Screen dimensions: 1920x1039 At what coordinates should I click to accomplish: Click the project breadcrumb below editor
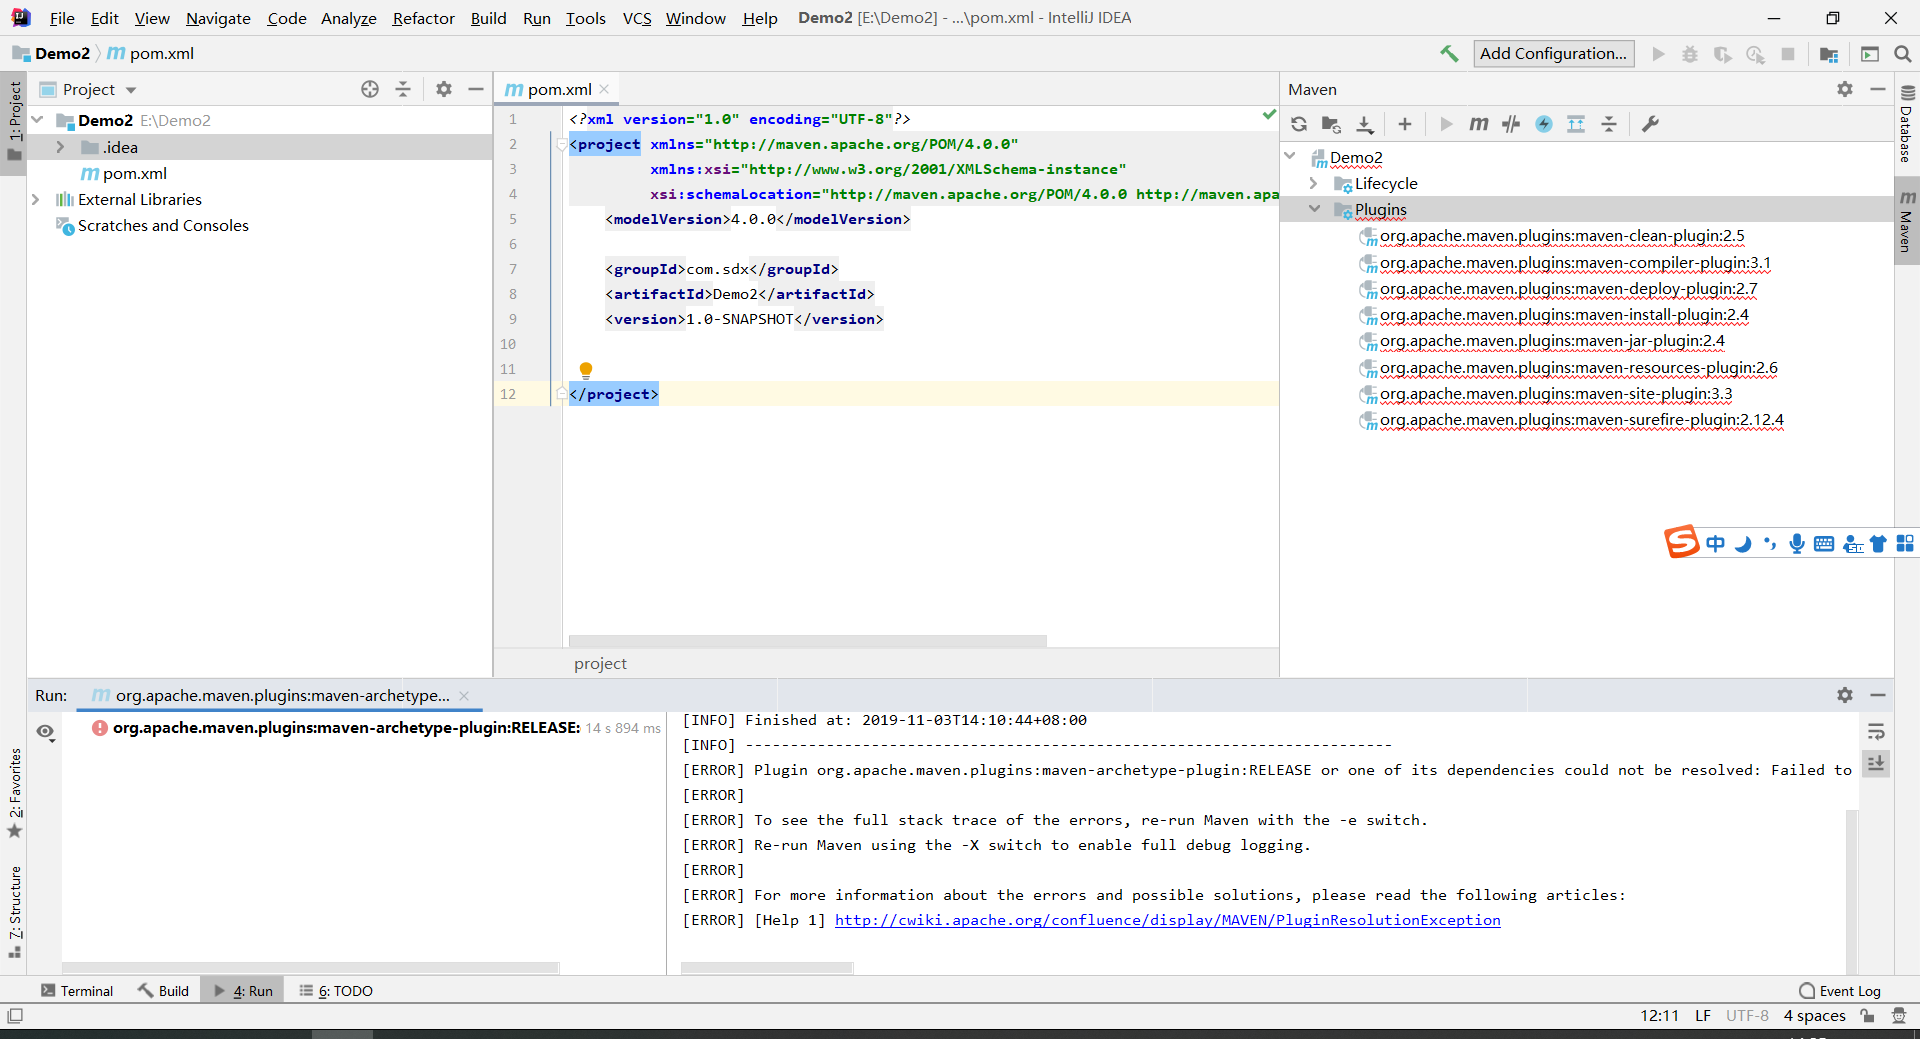tap(600, 663)
